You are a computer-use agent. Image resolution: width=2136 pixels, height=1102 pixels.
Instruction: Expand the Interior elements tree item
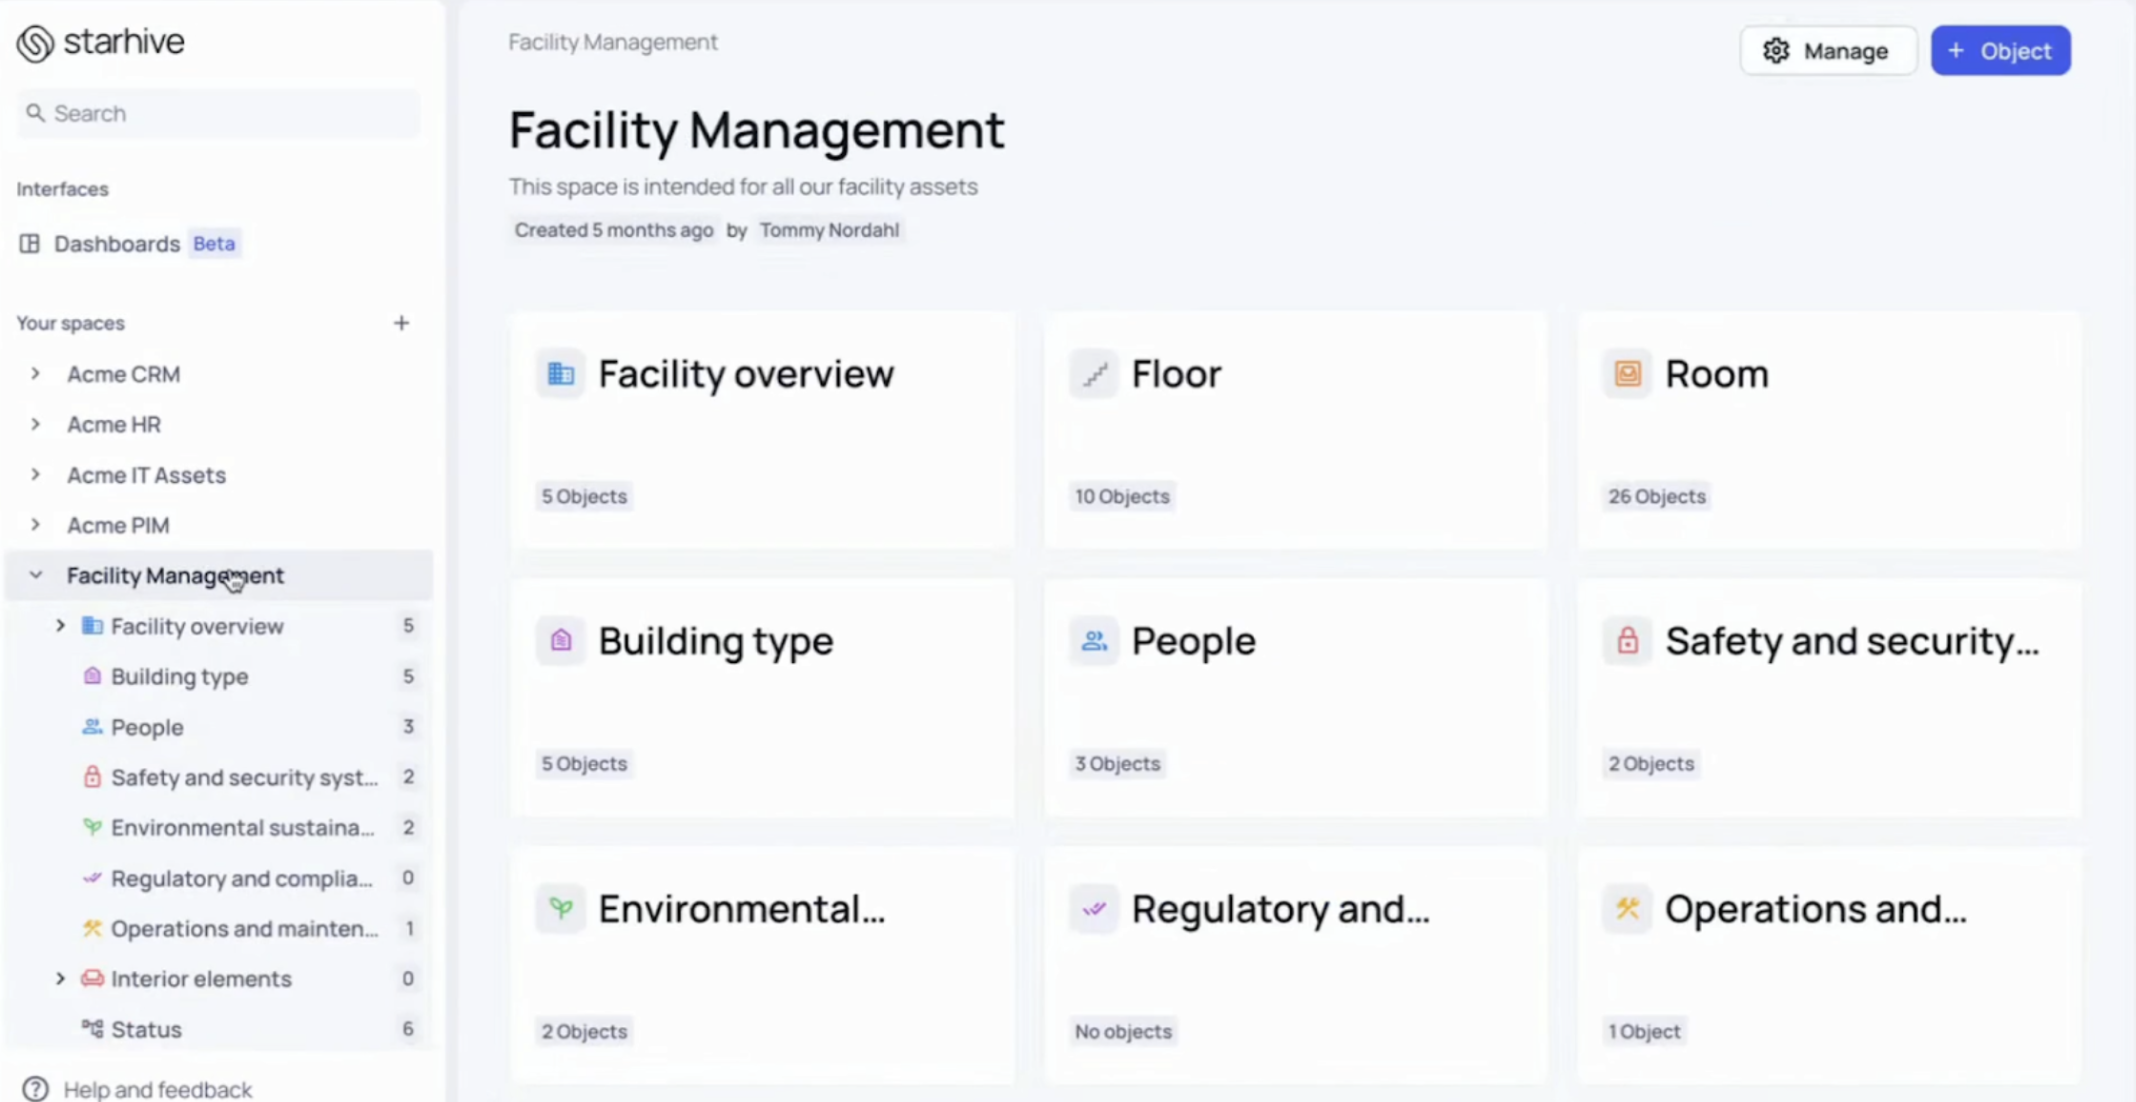[60, 978]
